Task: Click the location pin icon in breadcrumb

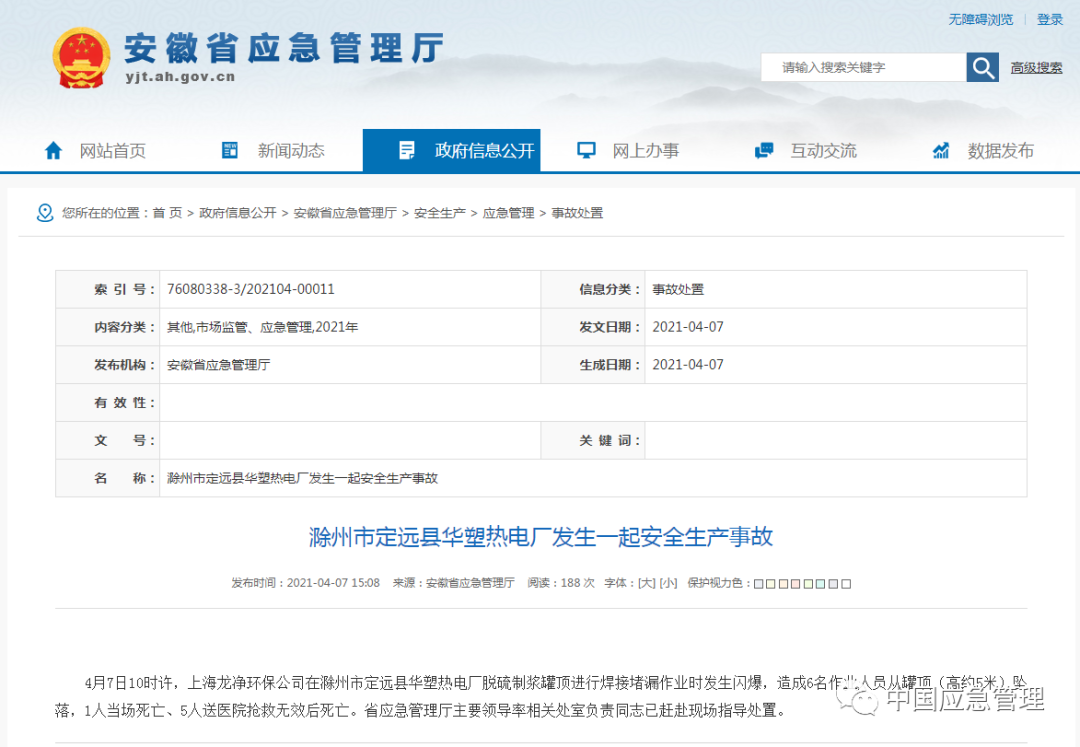Action: click(x=45, y=213)
